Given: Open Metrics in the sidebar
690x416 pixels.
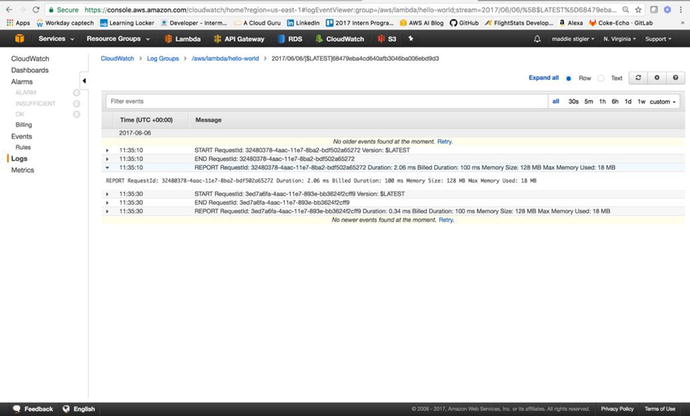Looking at the screenshot, I should (22, 170).
